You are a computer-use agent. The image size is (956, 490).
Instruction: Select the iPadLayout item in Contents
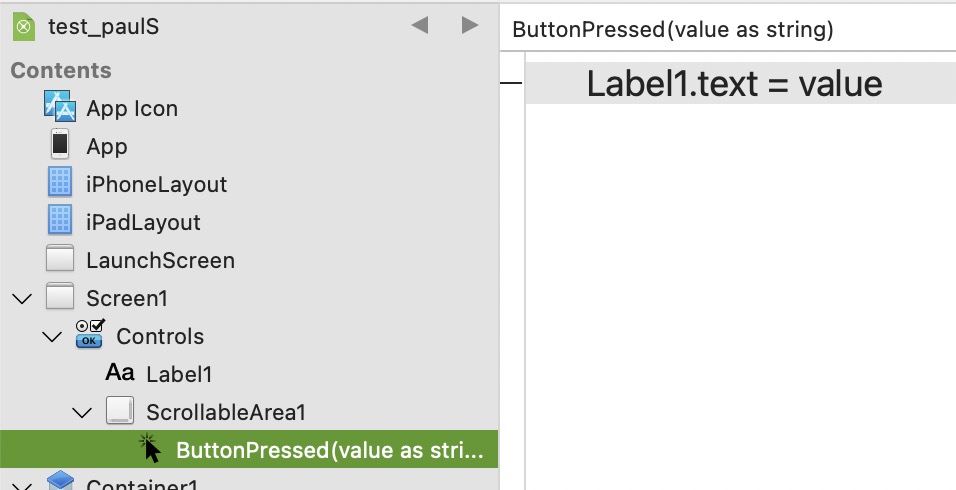click(143, 222)
